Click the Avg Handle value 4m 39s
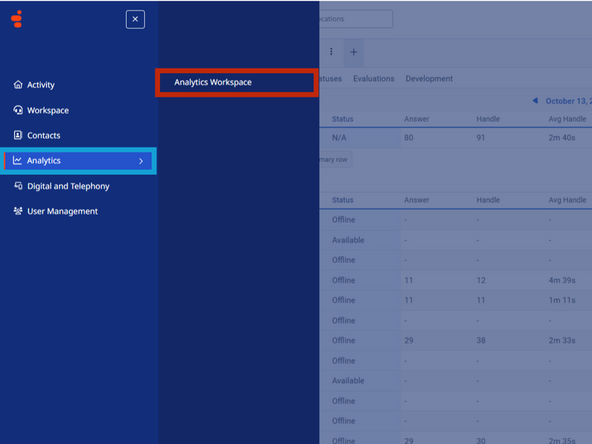Image resolution: width=592 pixels, height=444 pixels. pyautogui.click(x=562, y=281)
